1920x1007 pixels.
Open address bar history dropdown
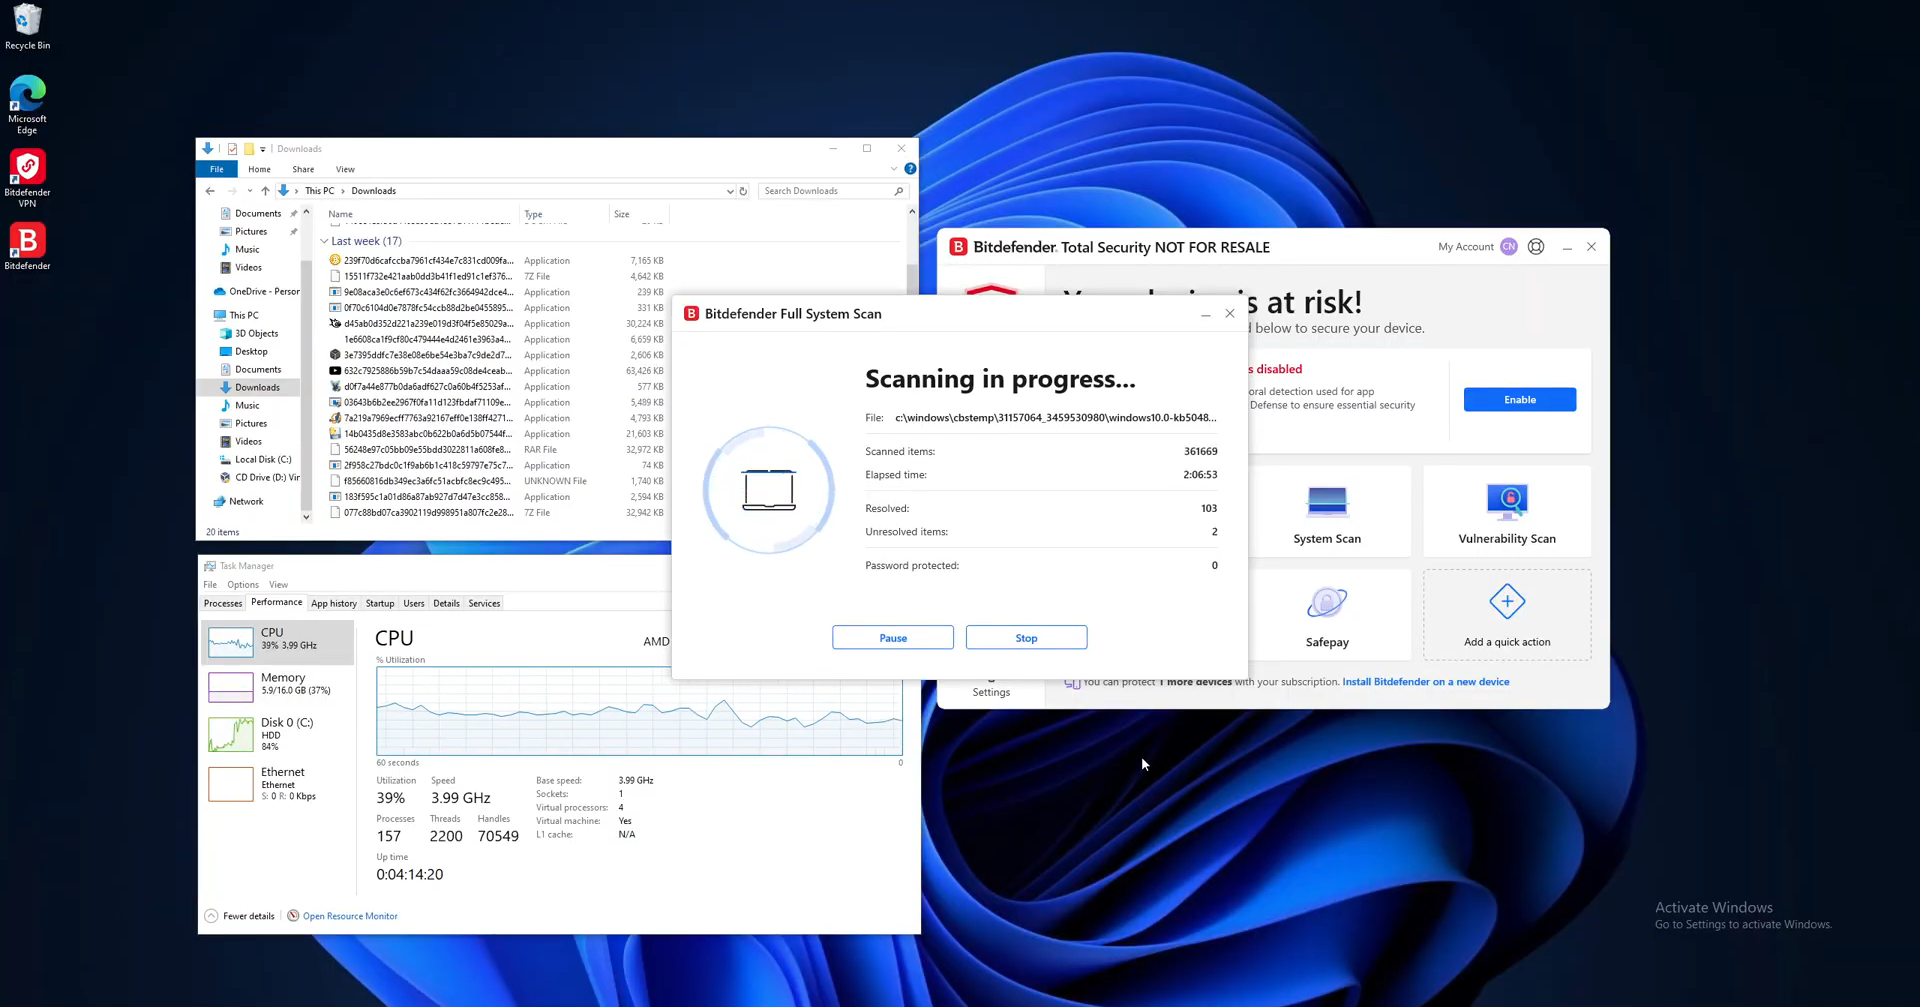730,191
